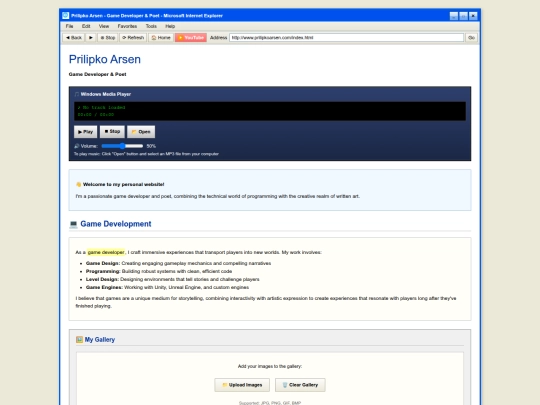The width and height of the screenshot is (540, 405).
Task: Clear the gallery
Action: tap(300, 385)
